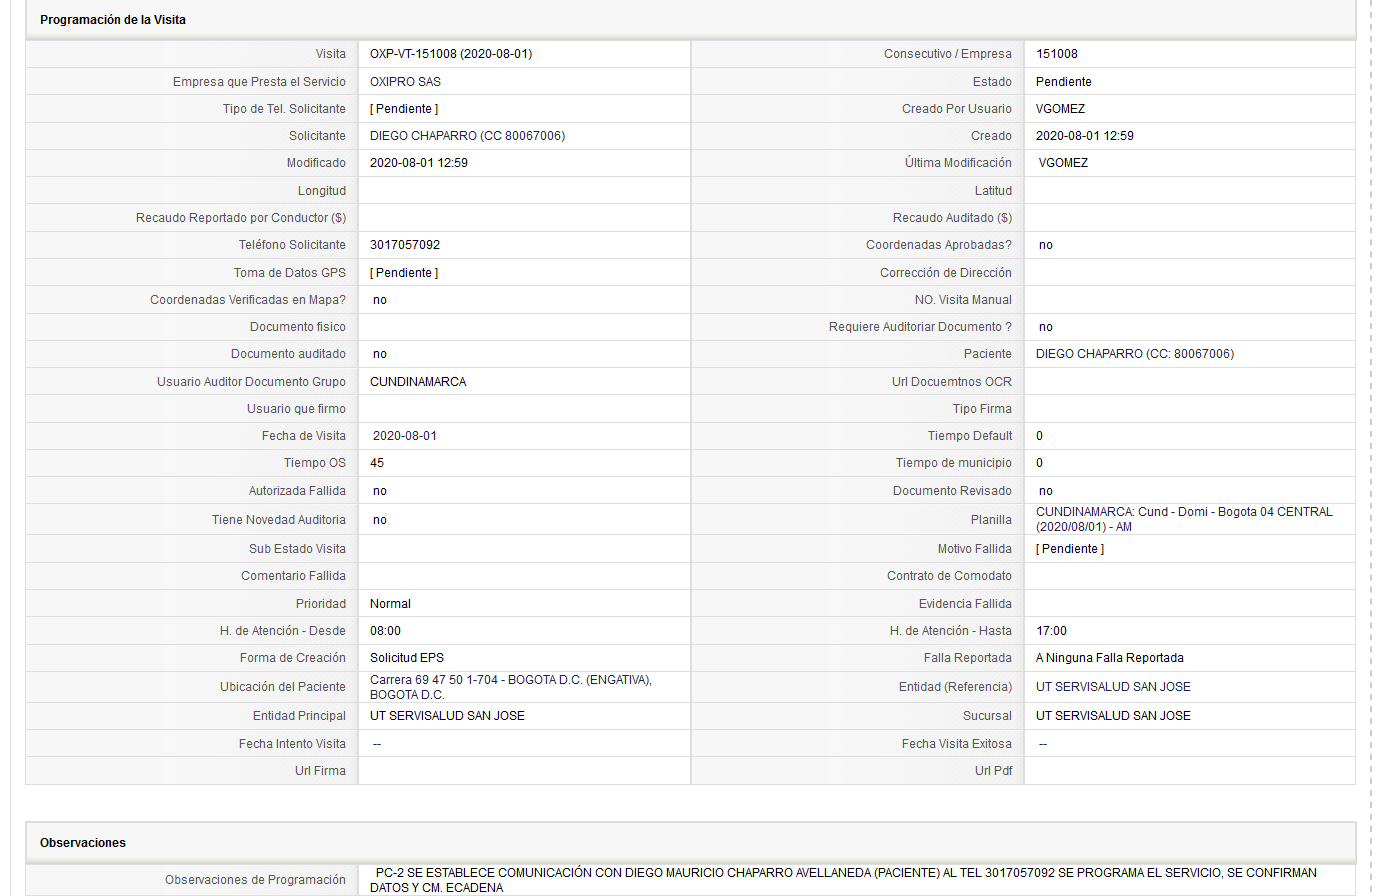Click the Sucursal value UT SERVISALUD SAN JOSE
Viewport: 1394px width, 896px height.
[1113, 716]
